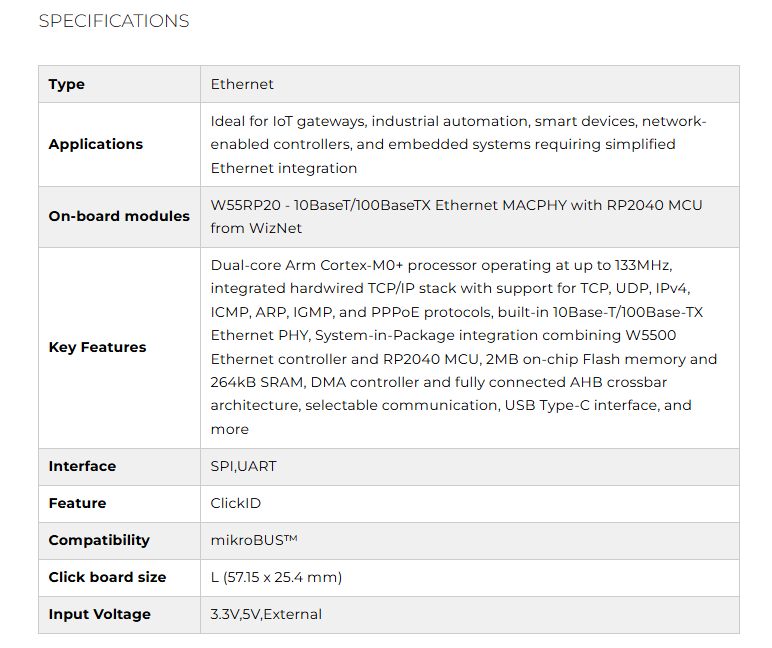772x648 pixels.
Task: Click the mikroBUS compatibility value
Action: [254, 541]
